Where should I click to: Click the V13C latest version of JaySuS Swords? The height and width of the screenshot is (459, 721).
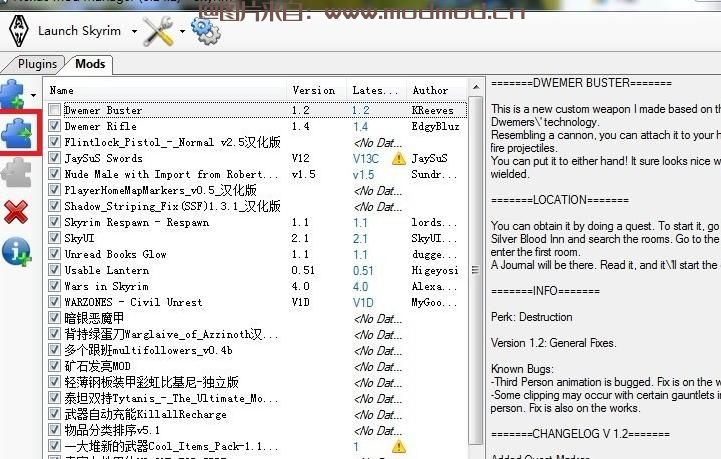coord(366,159)
